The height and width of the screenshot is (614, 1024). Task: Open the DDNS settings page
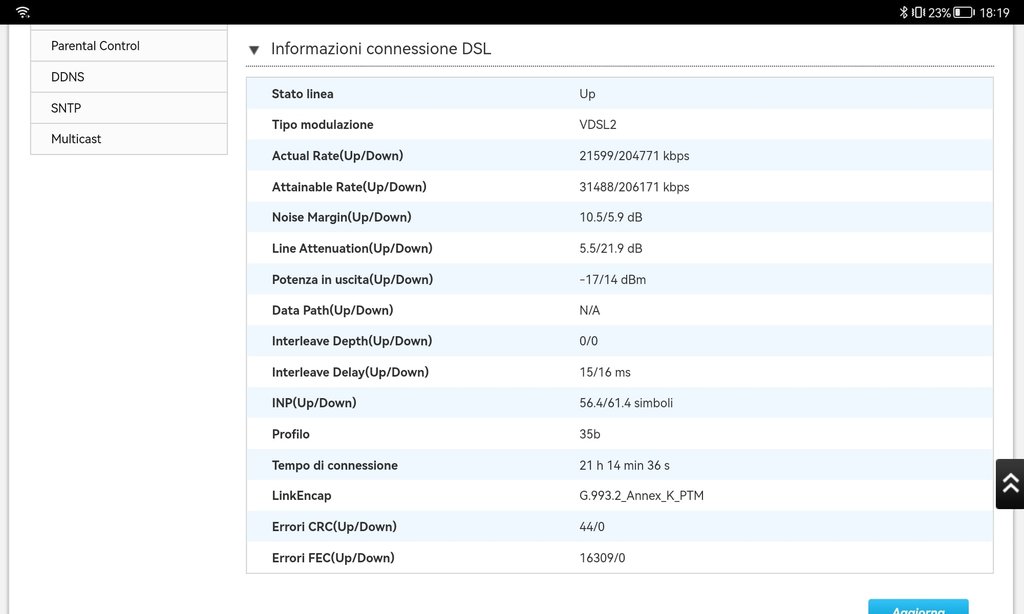coord(68,77)
